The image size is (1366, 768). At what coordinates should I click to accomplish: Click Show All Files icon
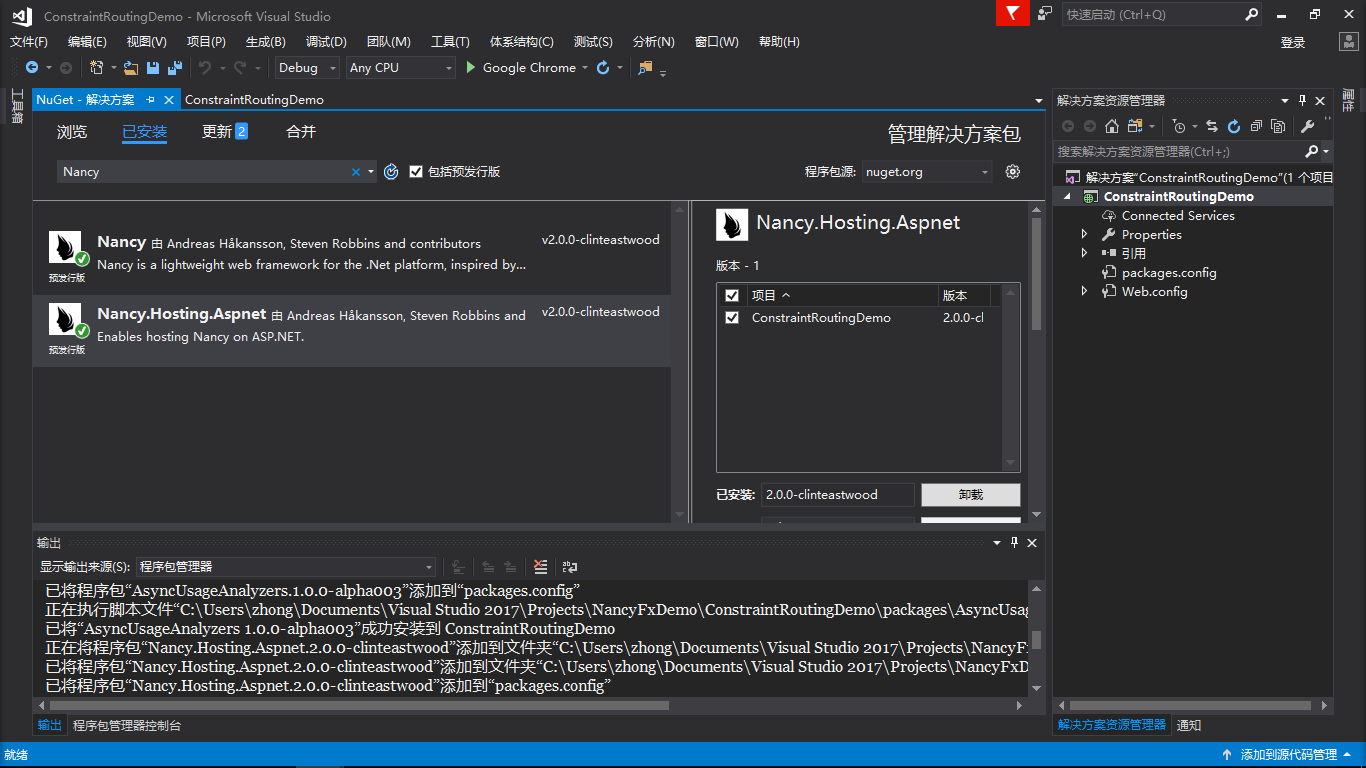pos(1278,126)
